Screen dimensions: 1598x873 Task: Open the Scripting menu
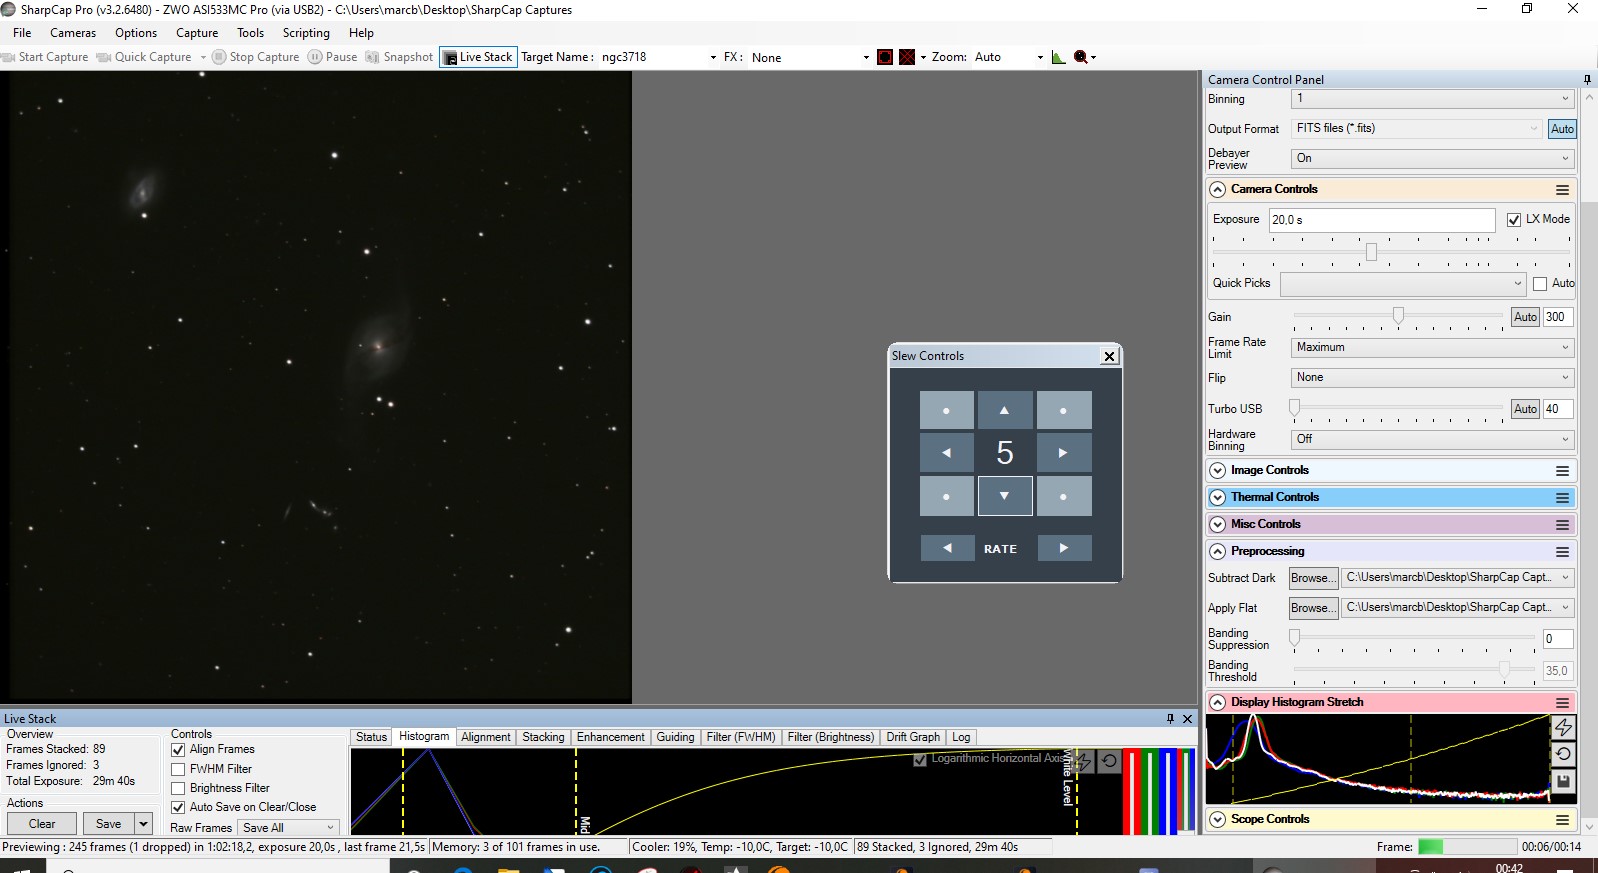click(x=305, y=33)
